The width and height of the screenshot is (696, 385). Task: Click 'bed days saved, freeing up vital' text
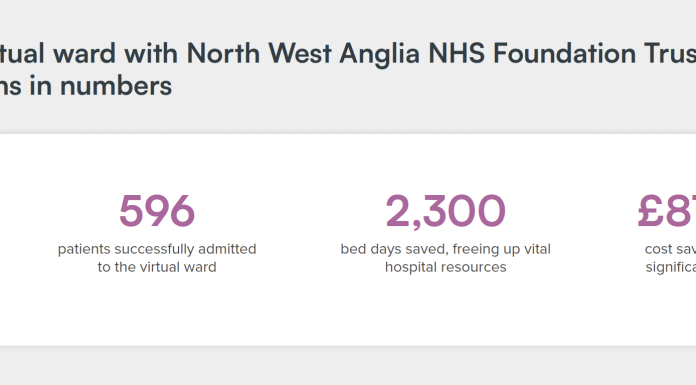pos(445,249)
